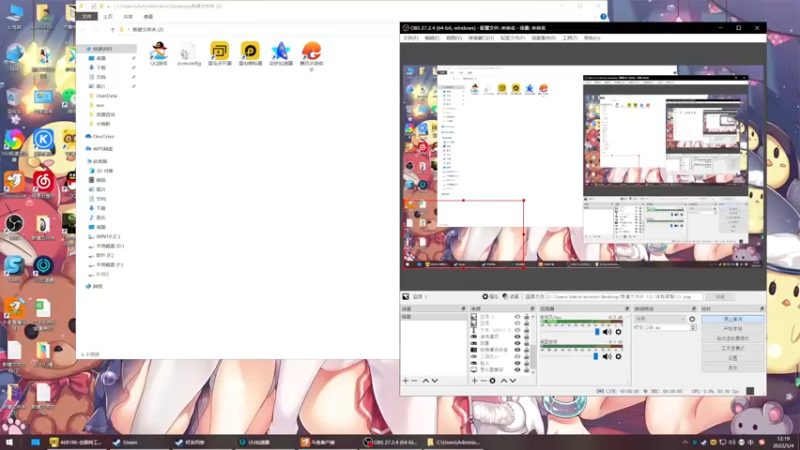Screen dimensions: 800x450
Task: Select the zcmconfig file in Explorer
Action: (x=189, y=54)
